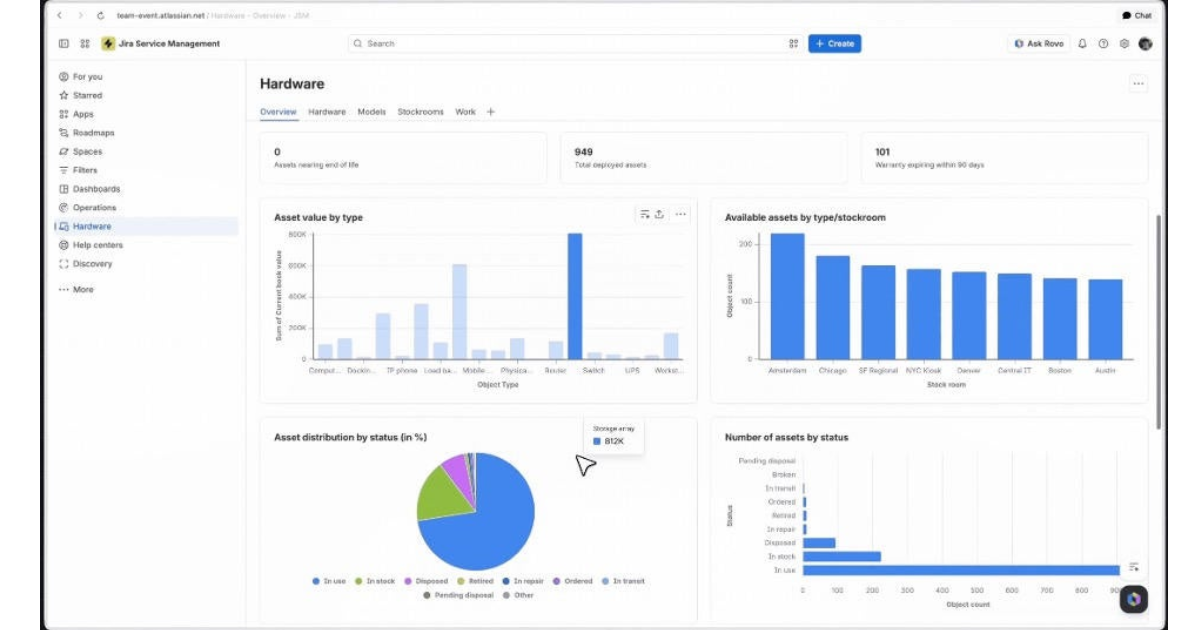Viewport: 1200px width, 630px height.
Task: Select the Hardware item in the sidebar
Action: 145,227
